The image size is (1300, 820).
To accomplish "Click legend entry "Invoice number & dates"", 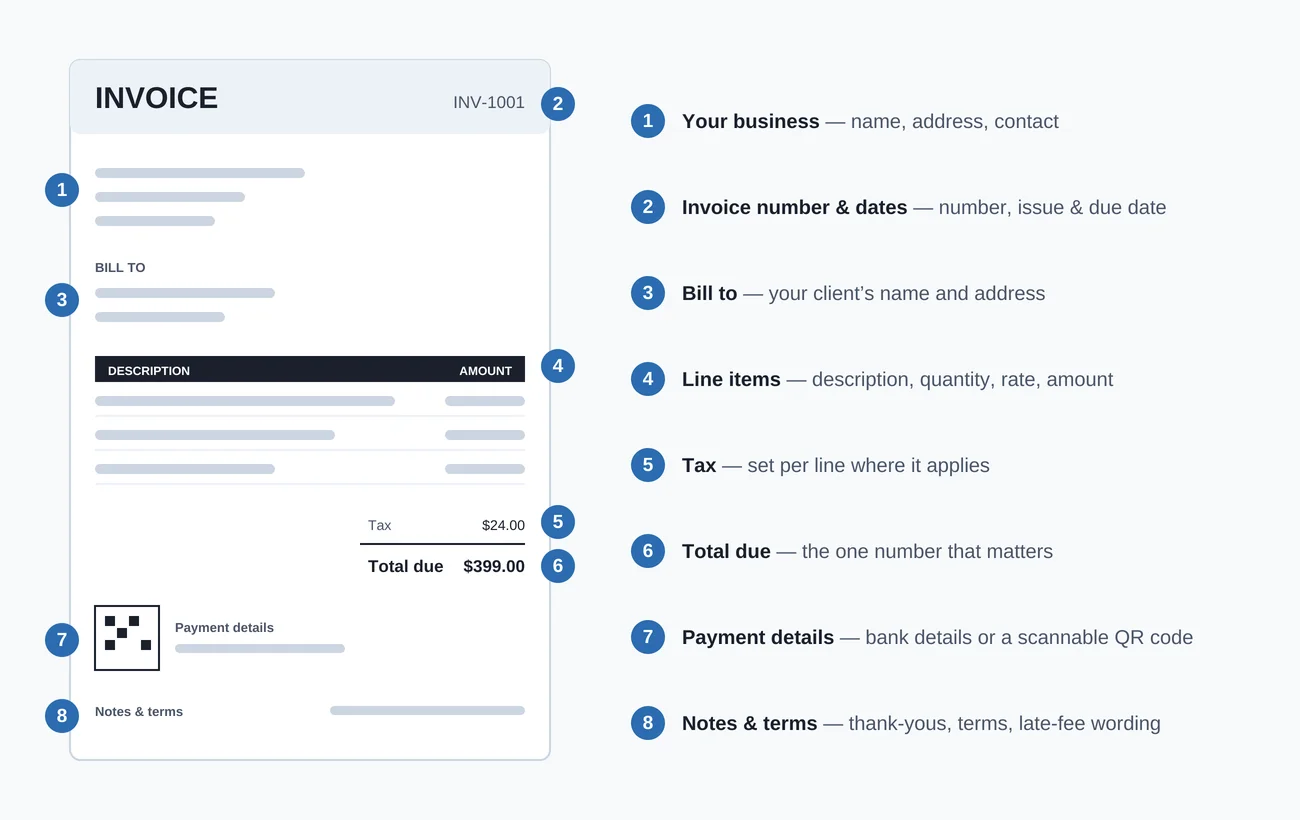I will 924,208.
